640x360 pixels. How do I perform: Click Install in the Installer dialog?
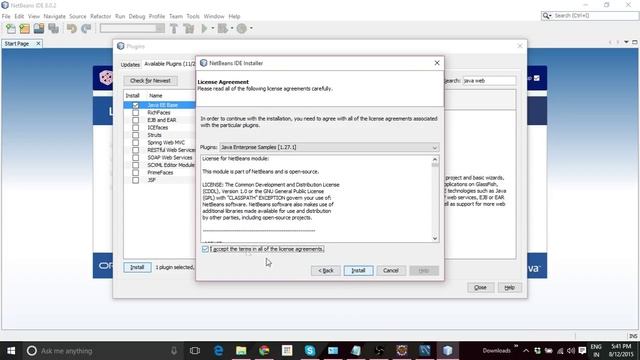[358, 271]
